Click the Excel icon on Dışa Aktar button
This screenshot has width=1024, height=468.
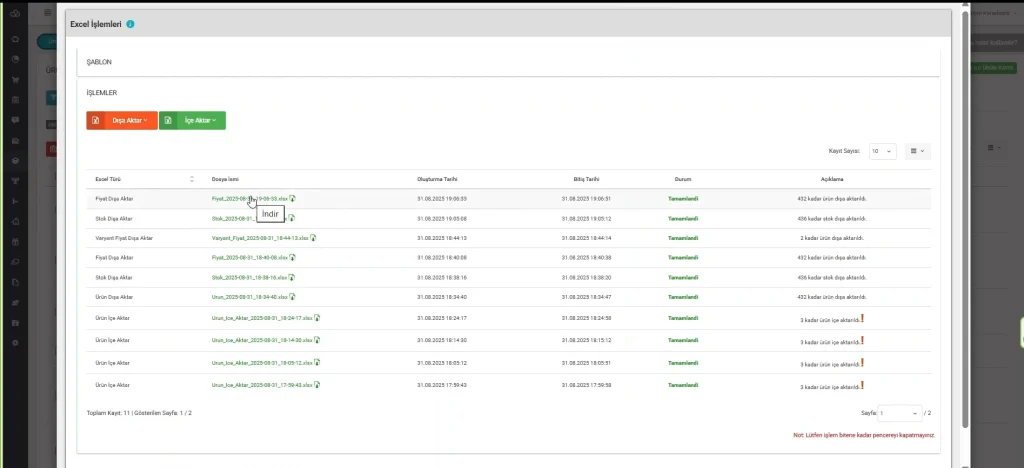click(95, 120)
